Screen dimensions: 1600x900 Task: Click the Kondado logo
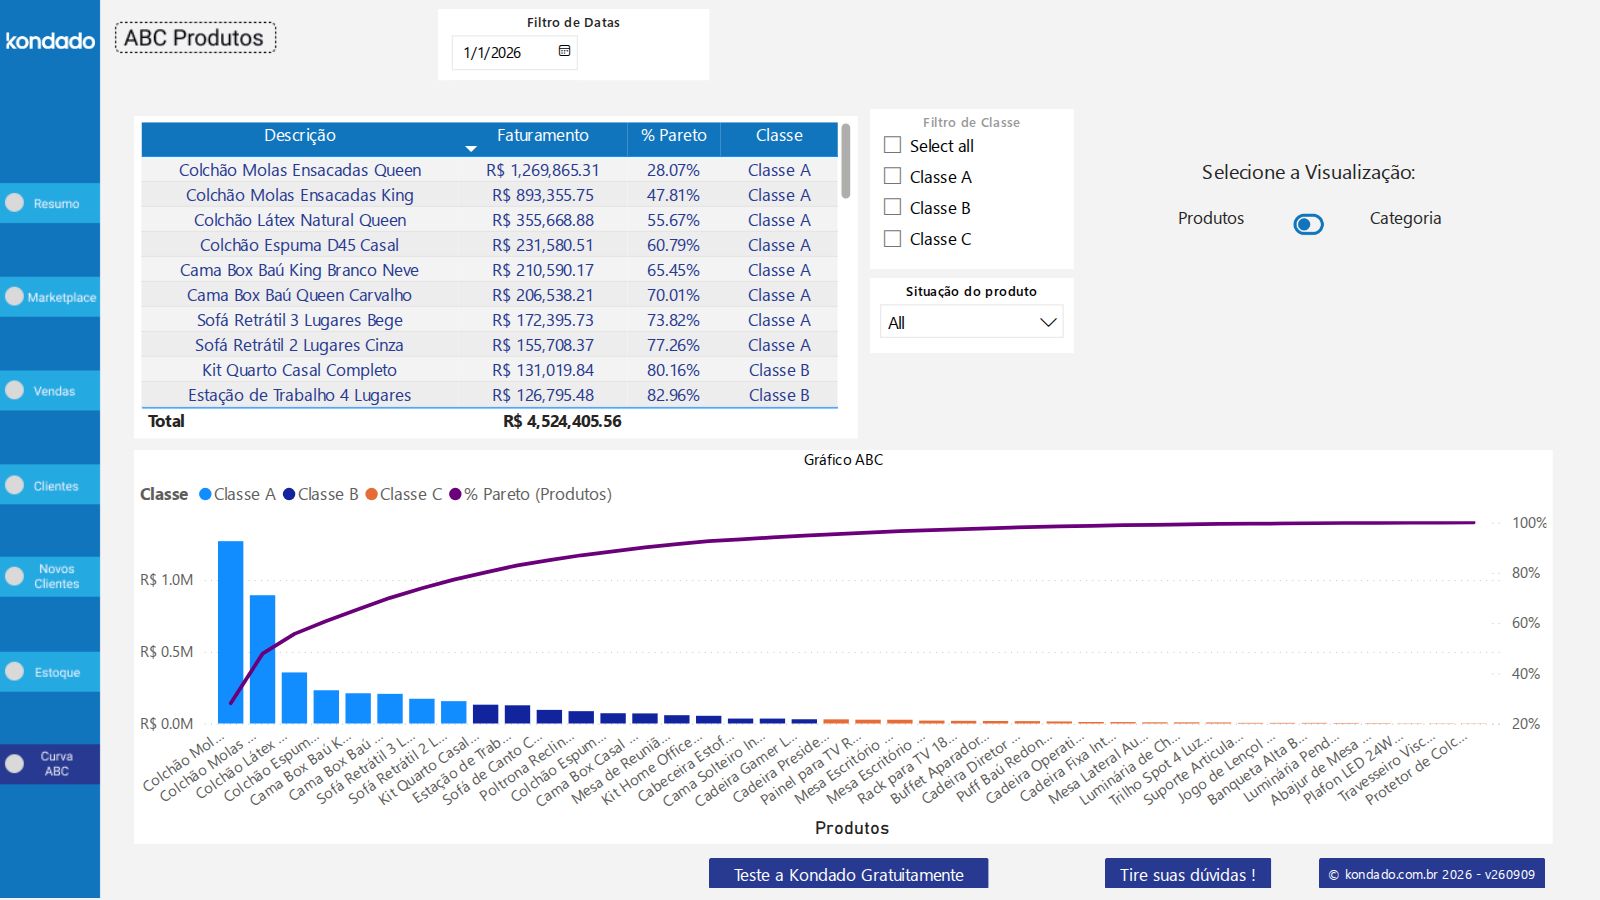(x=50, y=41)
